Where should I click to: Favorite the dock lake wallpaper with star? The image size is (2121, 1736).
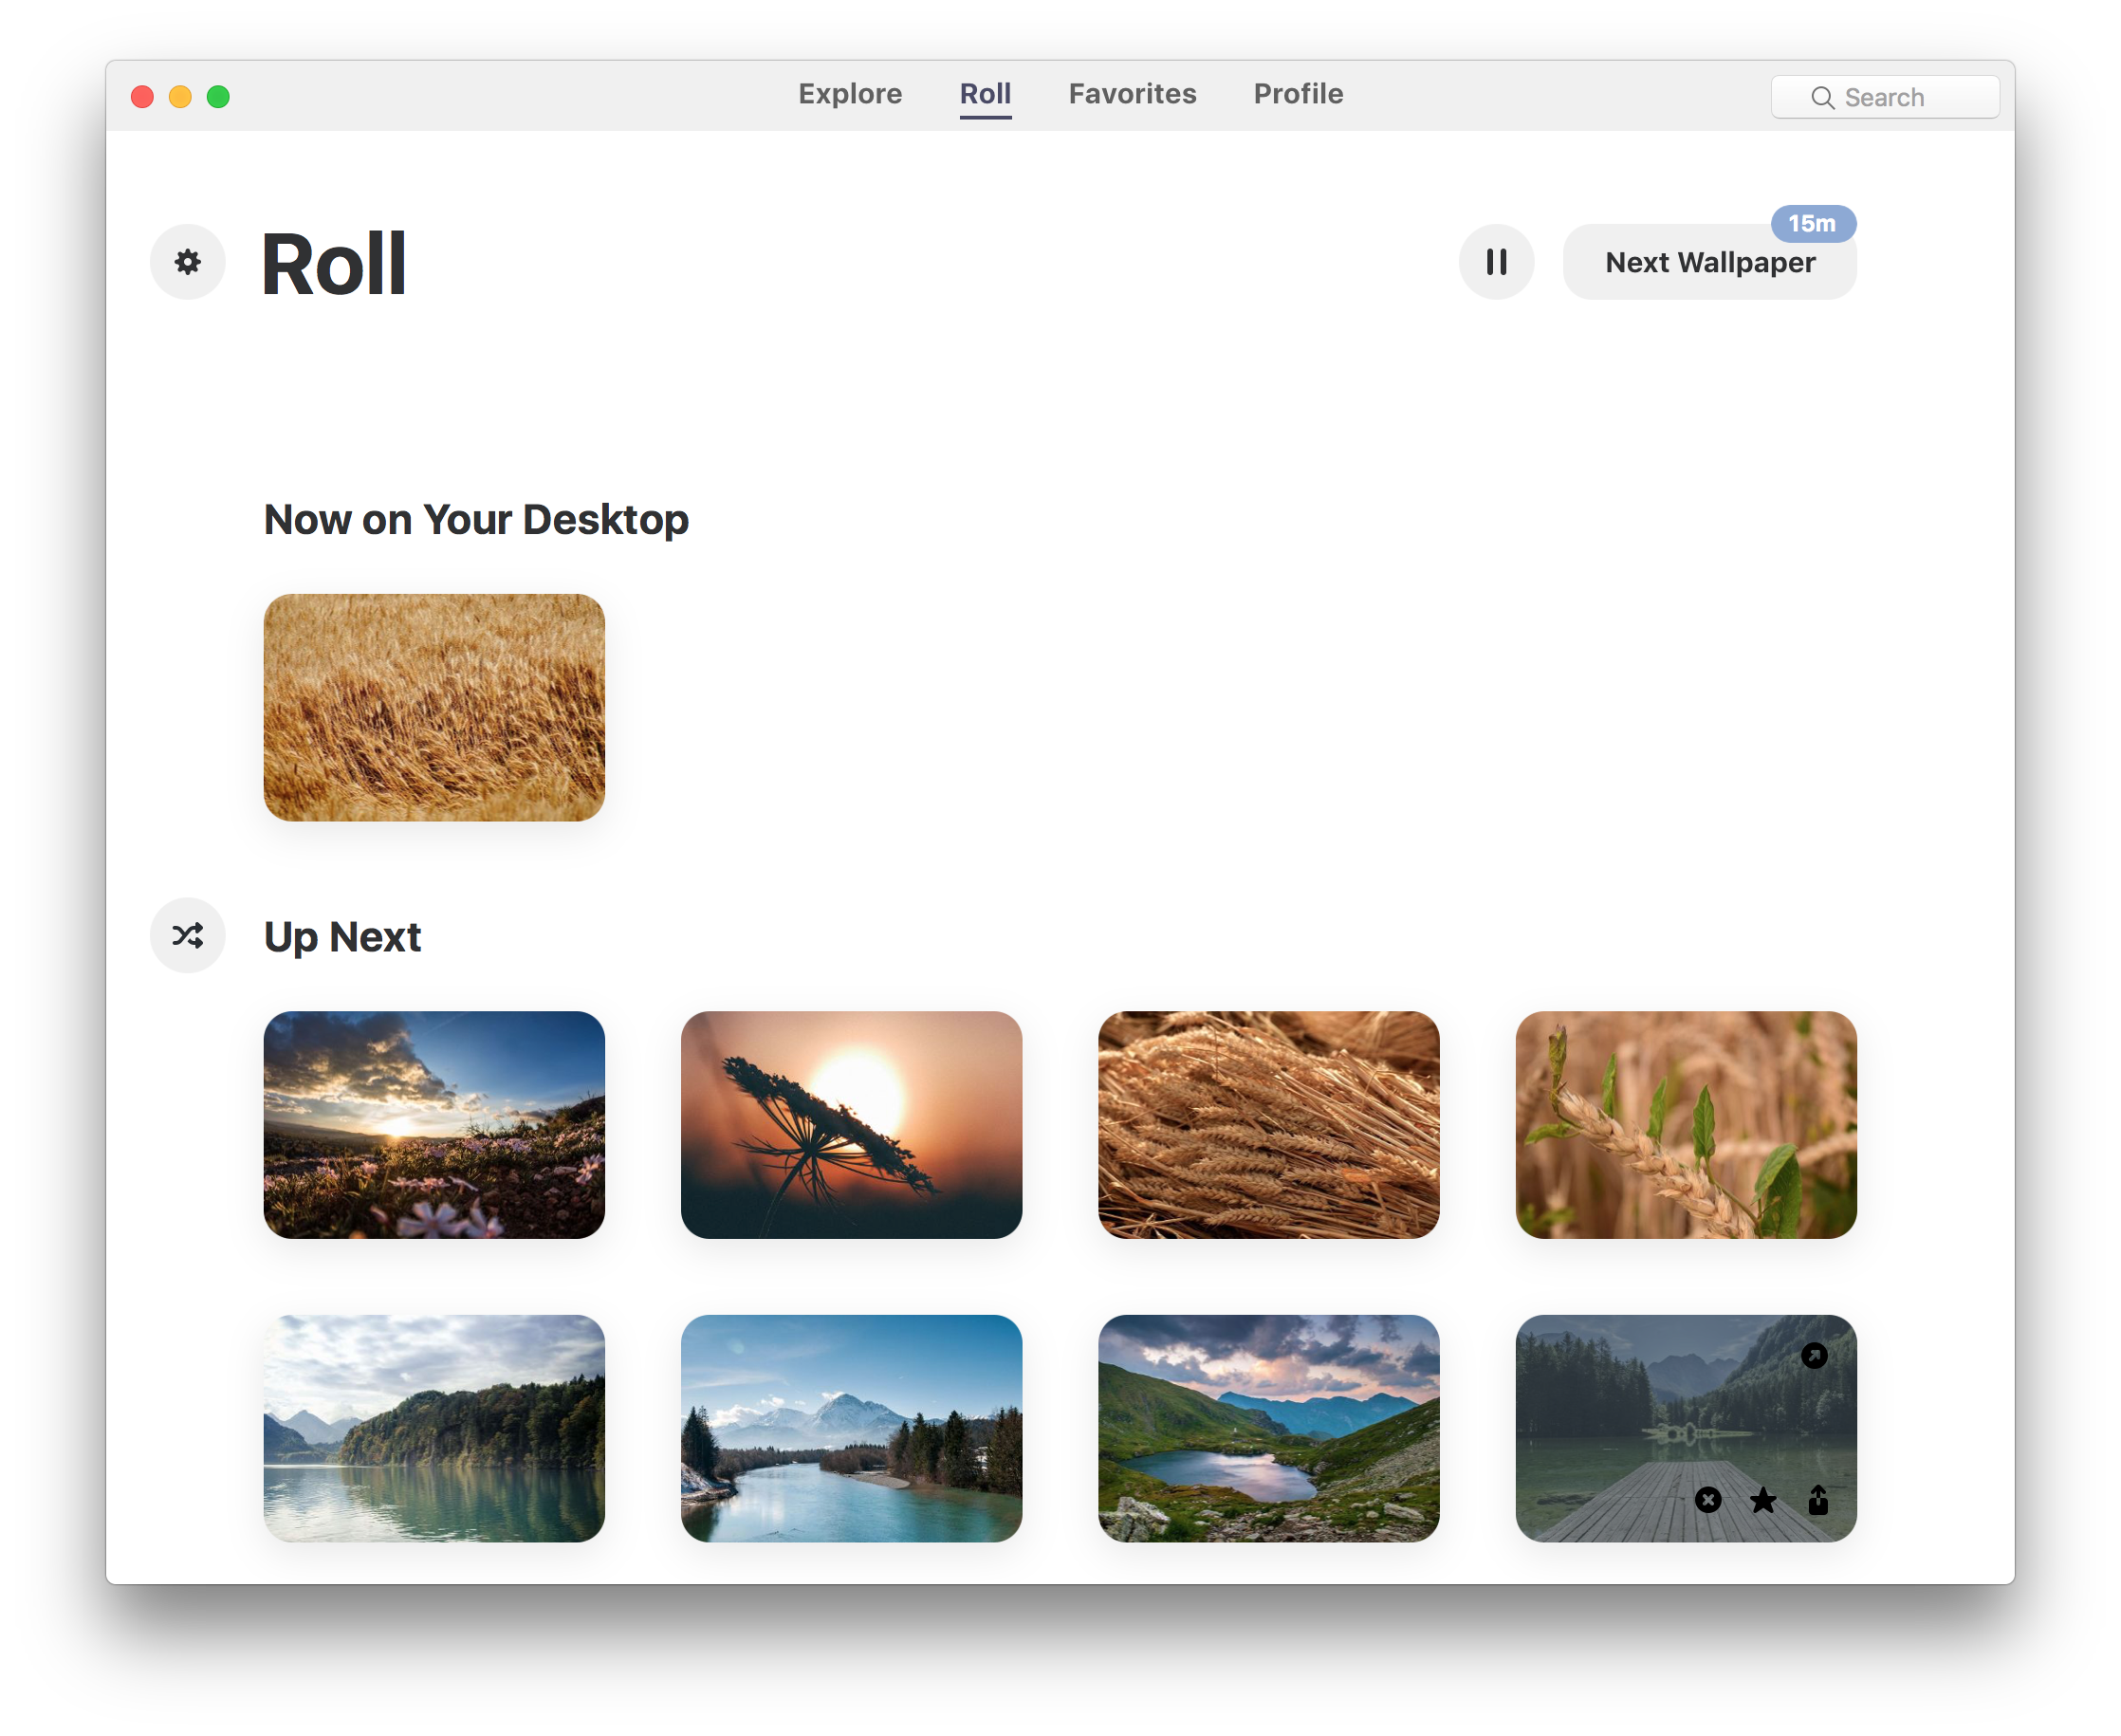click(1762, 1499)
